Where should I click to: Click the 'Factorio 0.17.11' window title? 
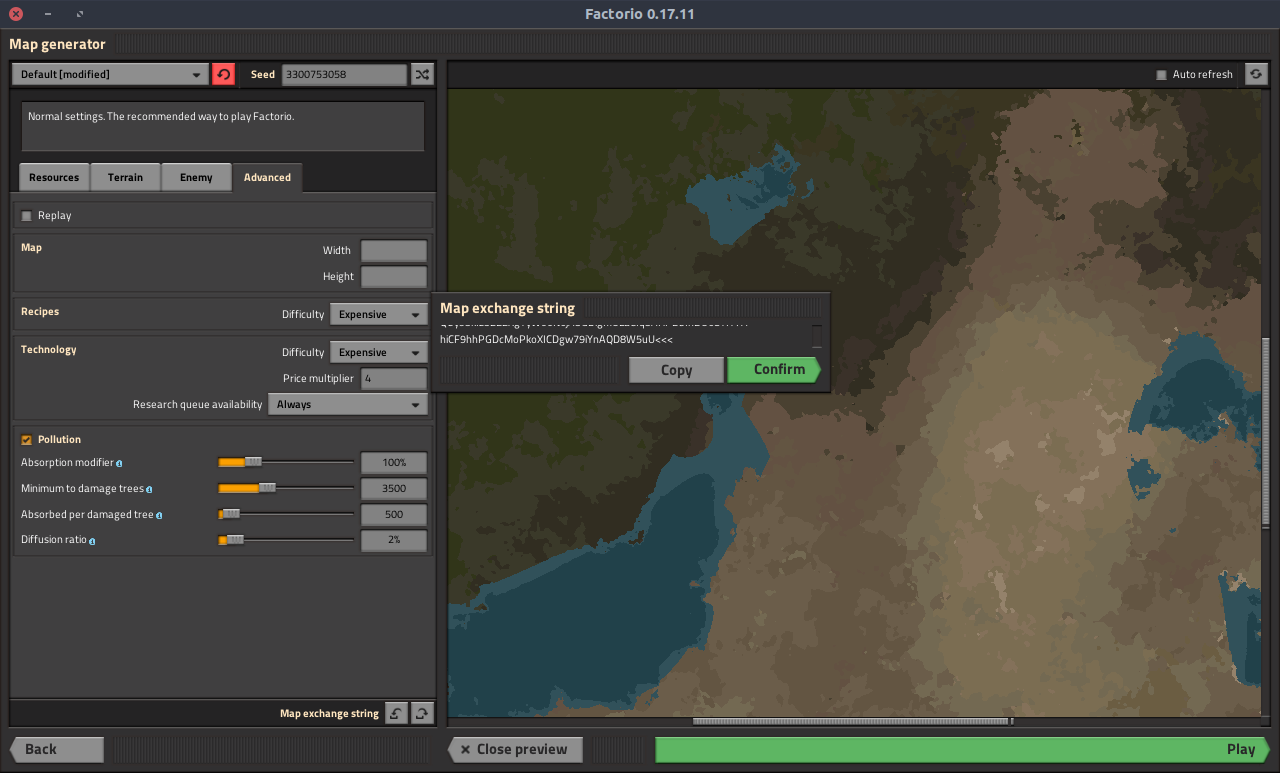640,14
